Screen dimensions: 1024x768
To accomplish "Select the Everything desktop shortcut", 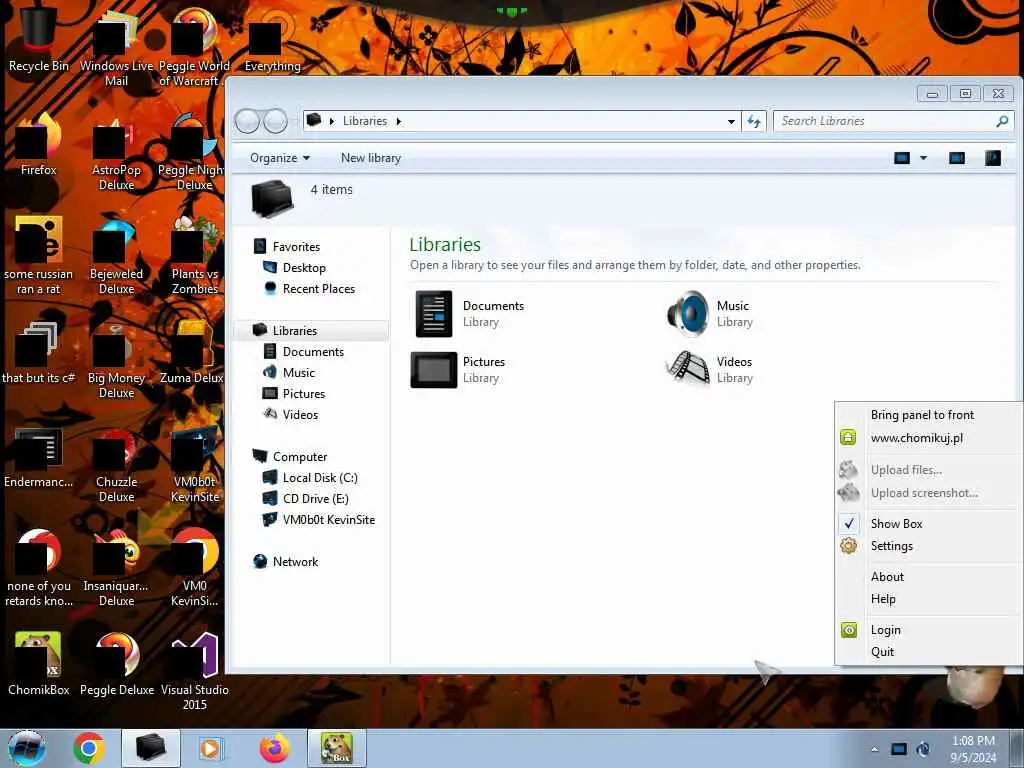I will click(x=272, y=40).
